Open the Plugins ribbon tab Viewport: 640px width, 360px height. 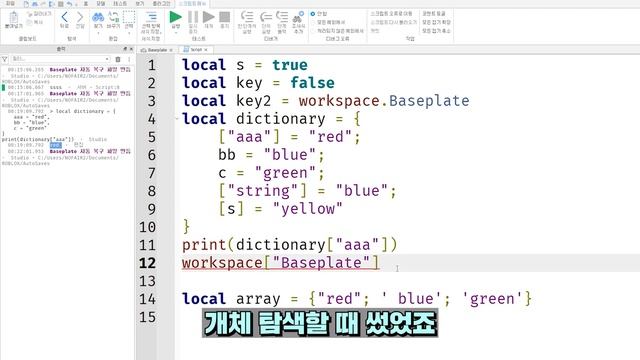pyautogui.click(x=161, y=3)
